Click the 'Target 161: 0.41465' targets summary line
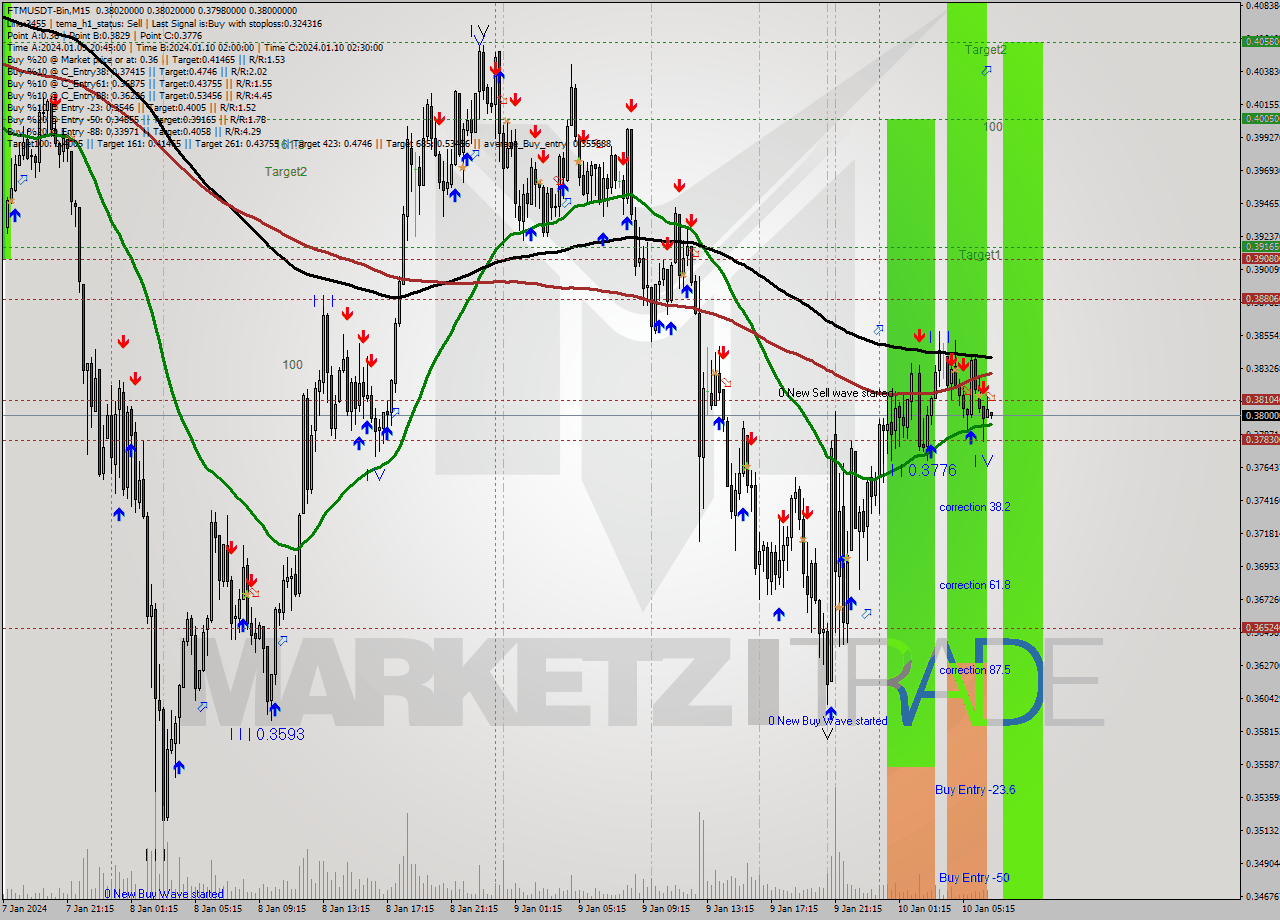Screen dimensions: 1280x920 tap(308, 143)
